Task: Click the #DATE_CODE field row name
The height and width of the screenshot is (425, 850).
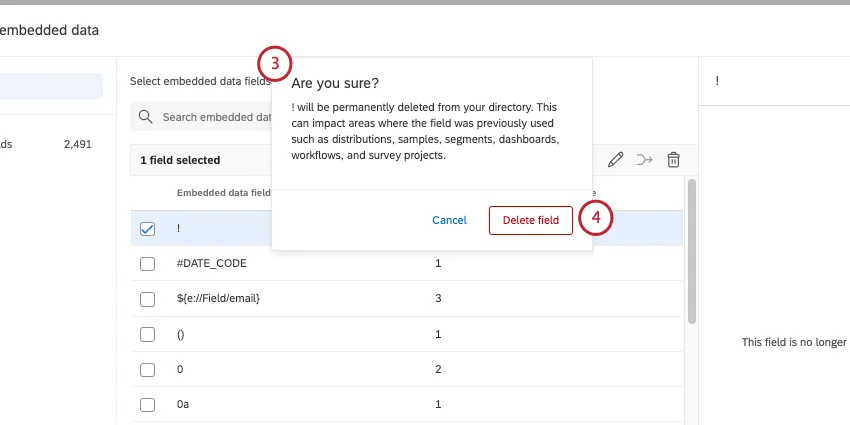Action: 211,263
